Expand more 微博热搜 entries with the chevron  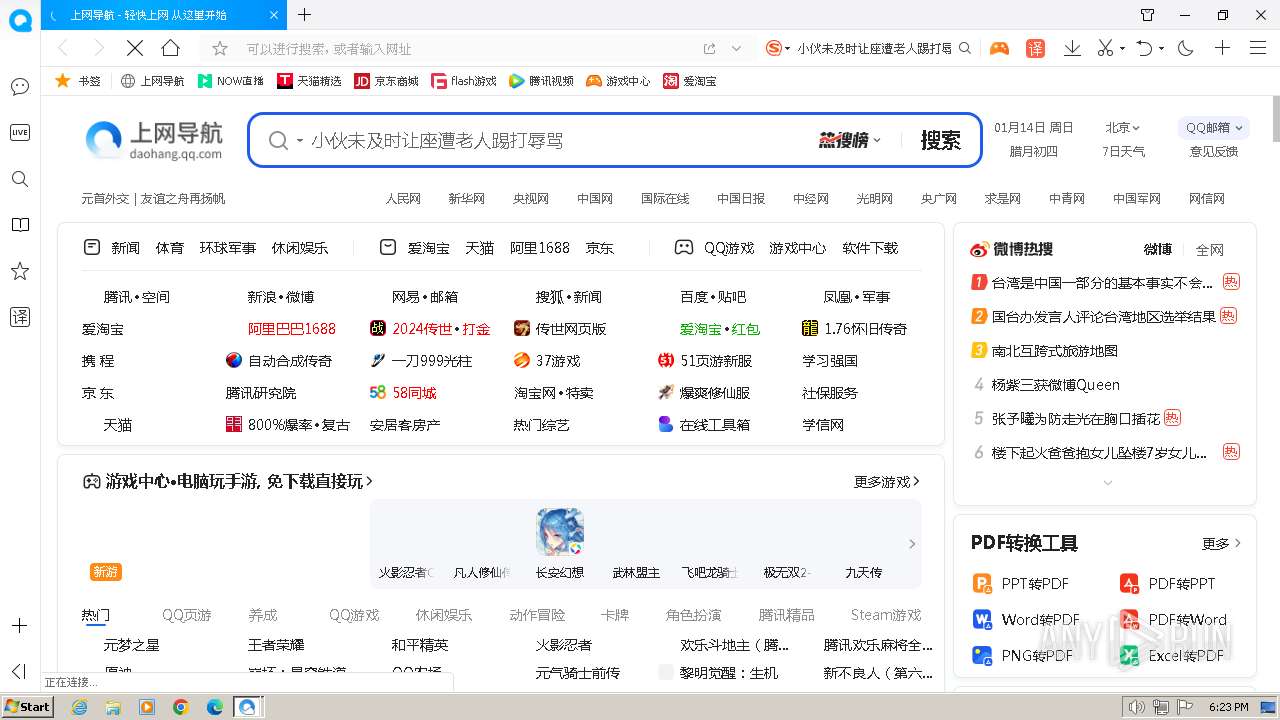1107,483
